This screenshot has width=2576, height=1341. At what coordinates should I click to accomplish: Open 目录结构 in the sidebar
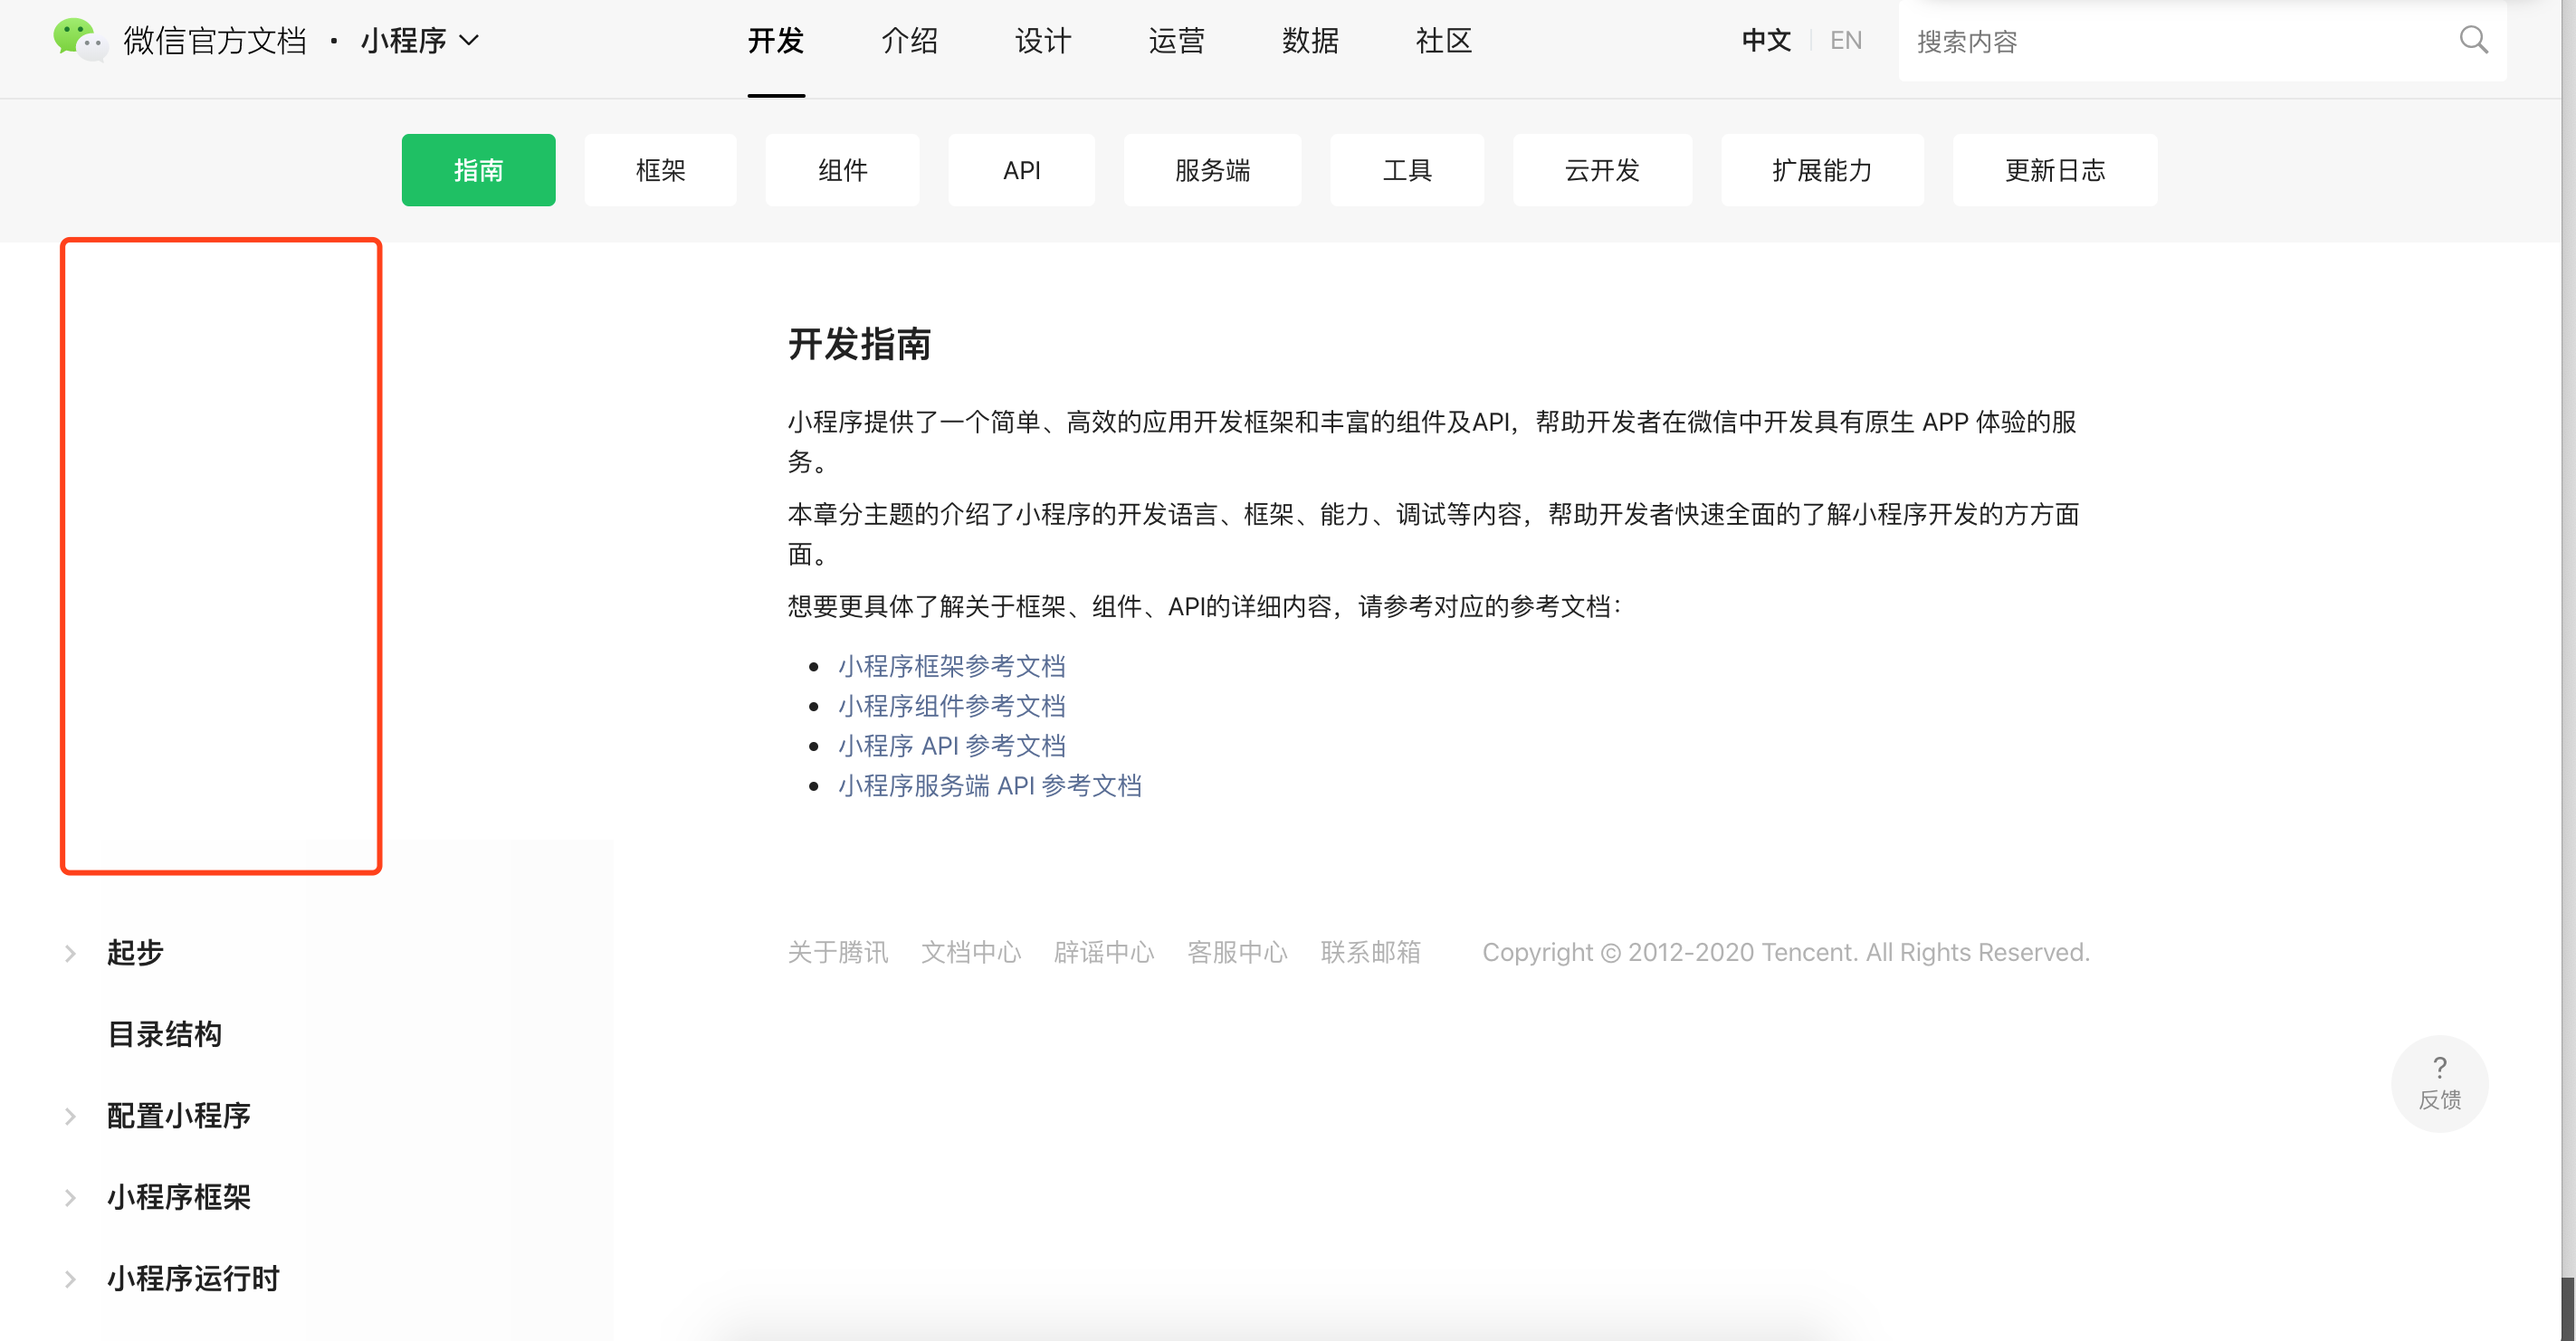pos(165,1034)
